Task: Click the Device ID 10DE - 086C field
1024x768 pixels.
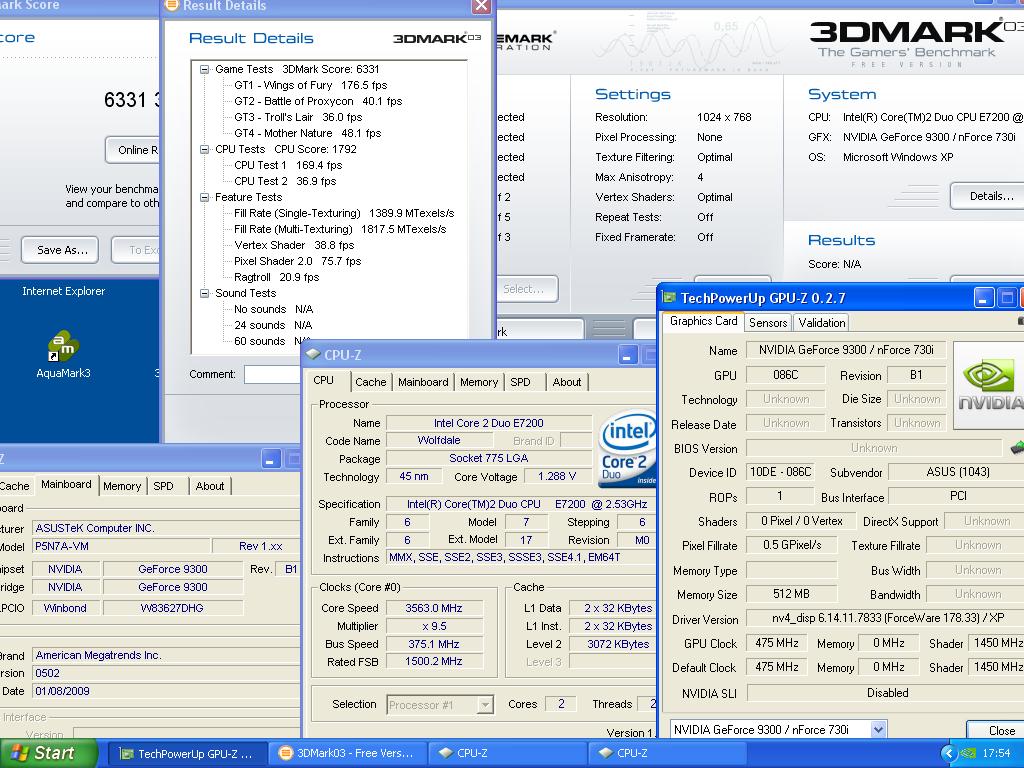Action: click(780, 472)
